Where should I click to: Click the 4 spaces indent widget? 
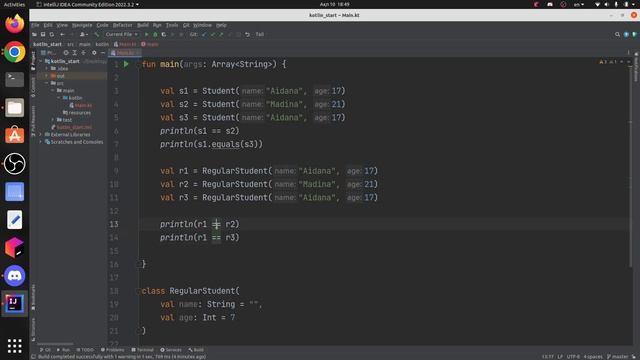(593, 357)
